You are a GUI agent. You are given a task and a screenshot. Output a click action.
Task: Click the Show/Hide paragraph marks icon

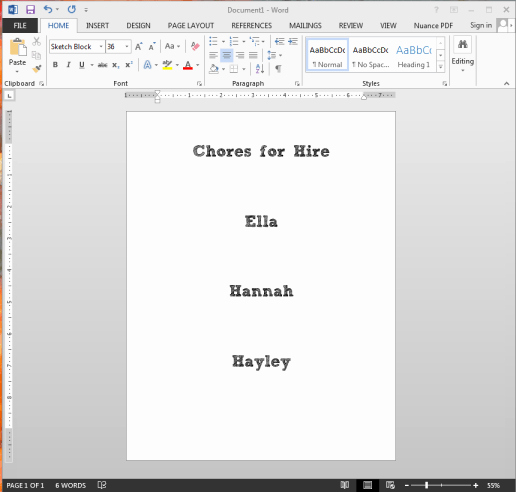point(278,69)
